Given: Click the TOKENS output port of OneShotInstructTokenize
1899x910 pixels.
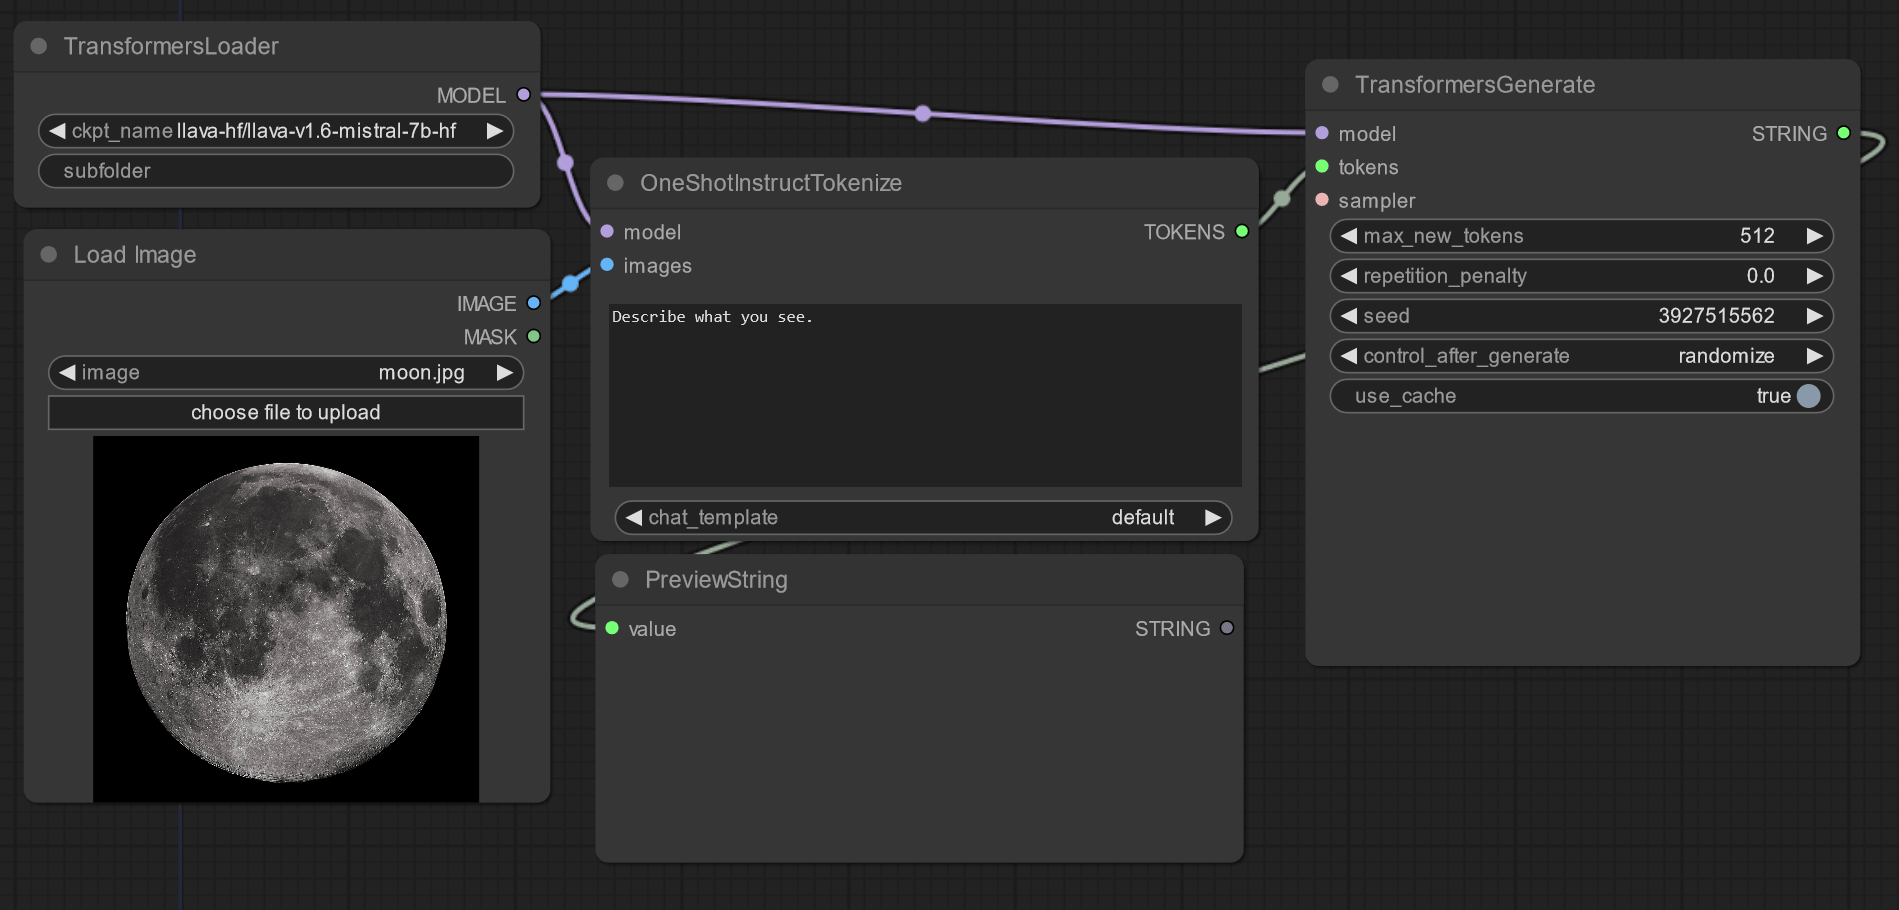Looking at the screenshot, I should click(x=1242, y=232).
